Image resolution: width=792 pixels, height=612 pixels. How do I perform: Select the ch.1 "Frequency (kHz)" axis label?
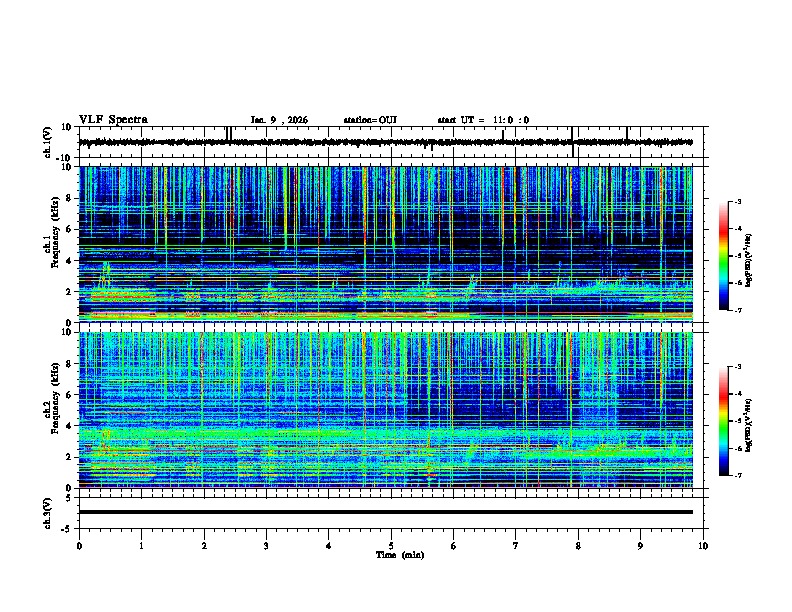(55, 232)
